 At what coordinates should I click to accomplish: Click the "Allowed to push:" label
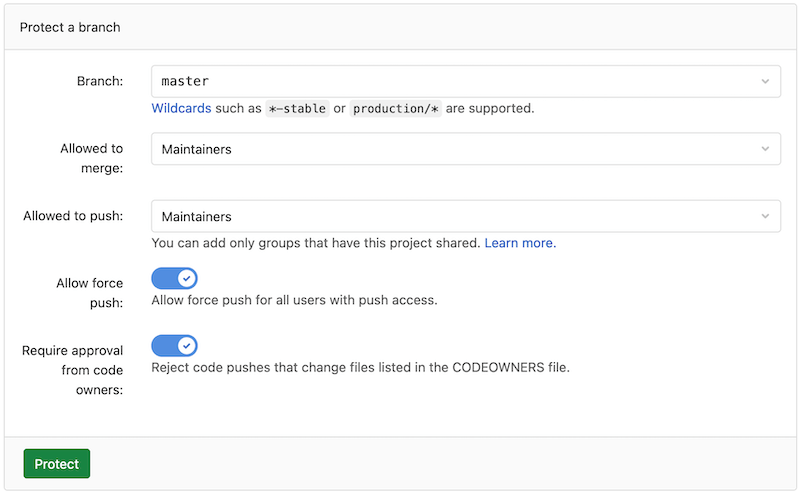point(73,216)
